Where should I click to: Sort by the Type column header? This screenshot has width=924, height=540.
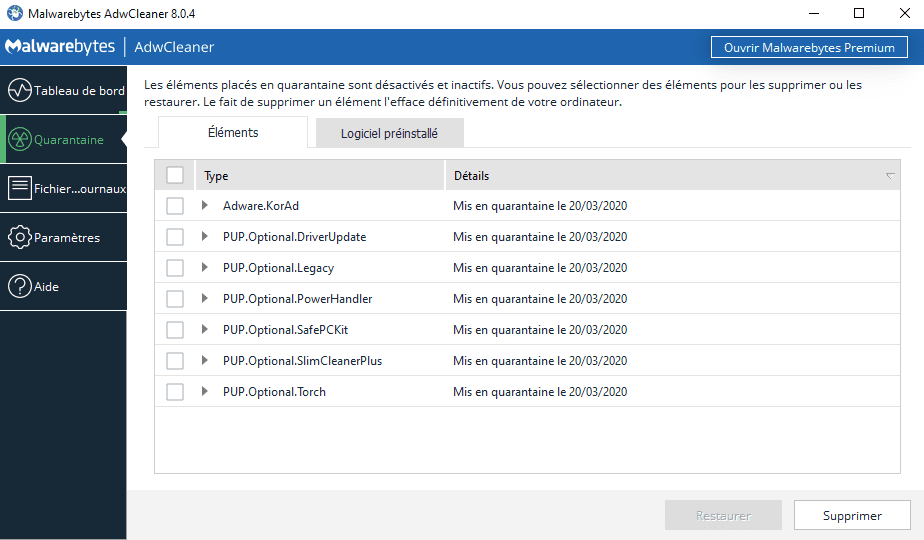coord(319,175)
